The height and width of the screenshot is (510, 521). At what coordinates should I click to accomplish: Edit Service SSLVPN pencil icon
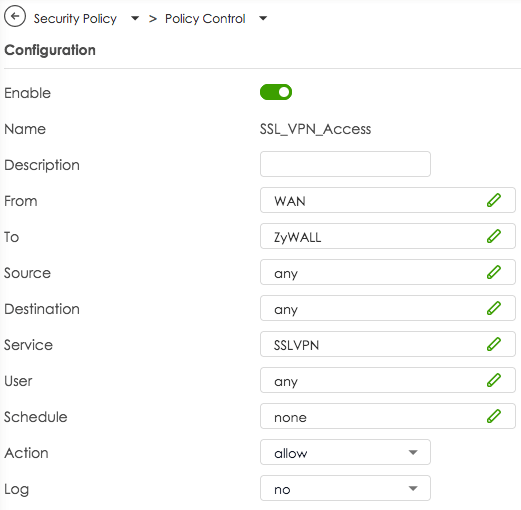click(494, 344)
